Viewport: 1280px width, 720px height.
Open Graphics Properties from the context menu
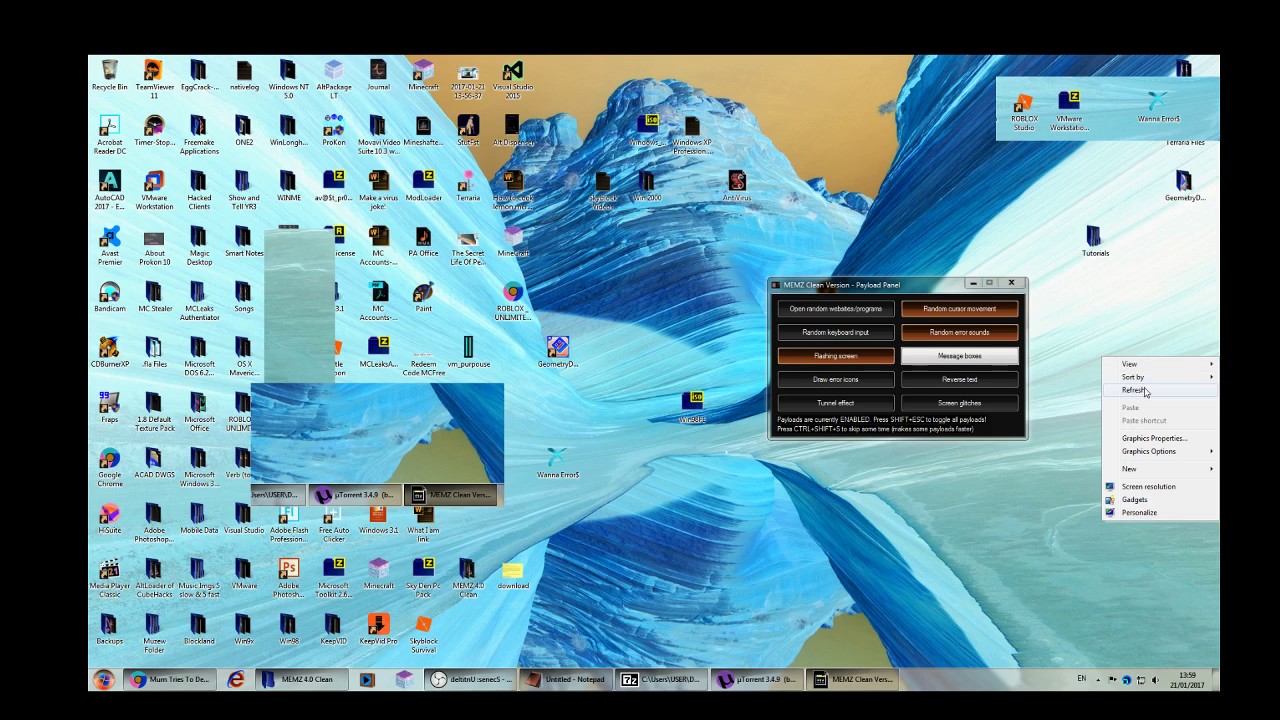coord(1160,438)
